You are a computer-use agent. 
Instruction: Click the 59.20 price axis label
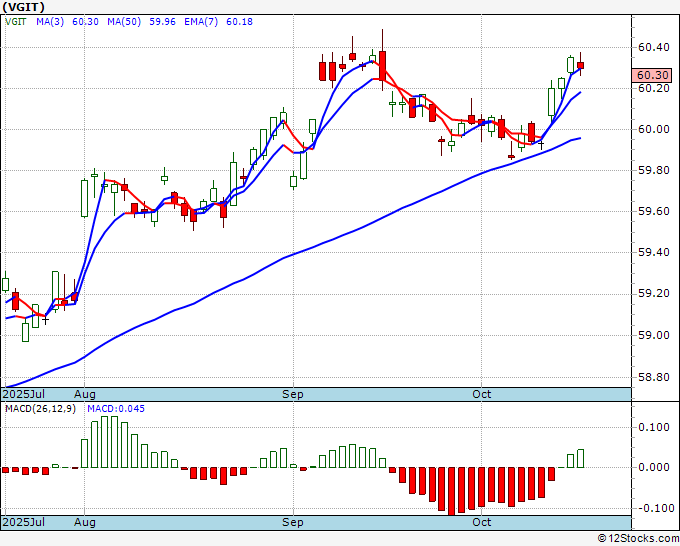coord(654,294)
